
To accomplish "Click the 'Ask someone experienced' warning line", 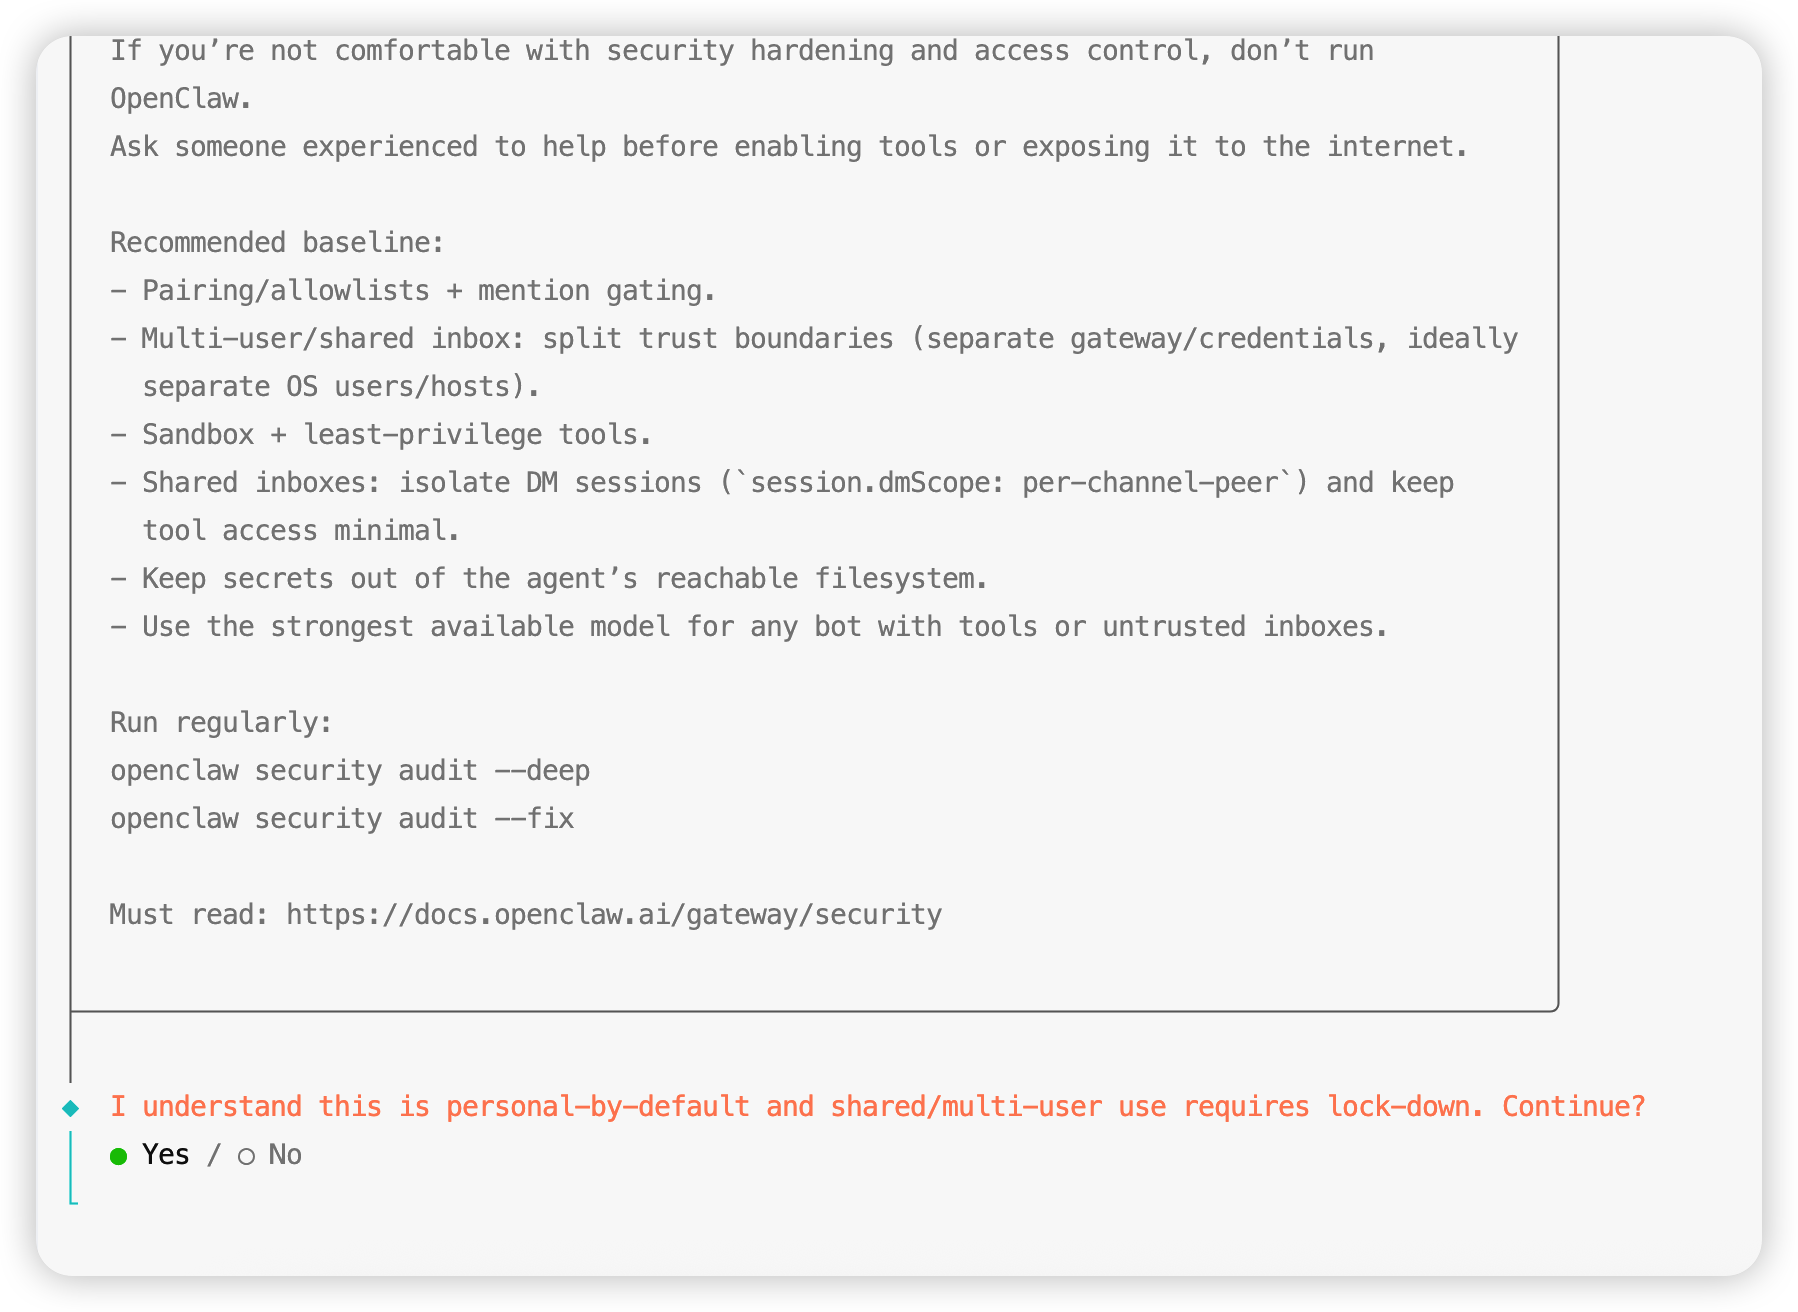I will tap(788, 147).
